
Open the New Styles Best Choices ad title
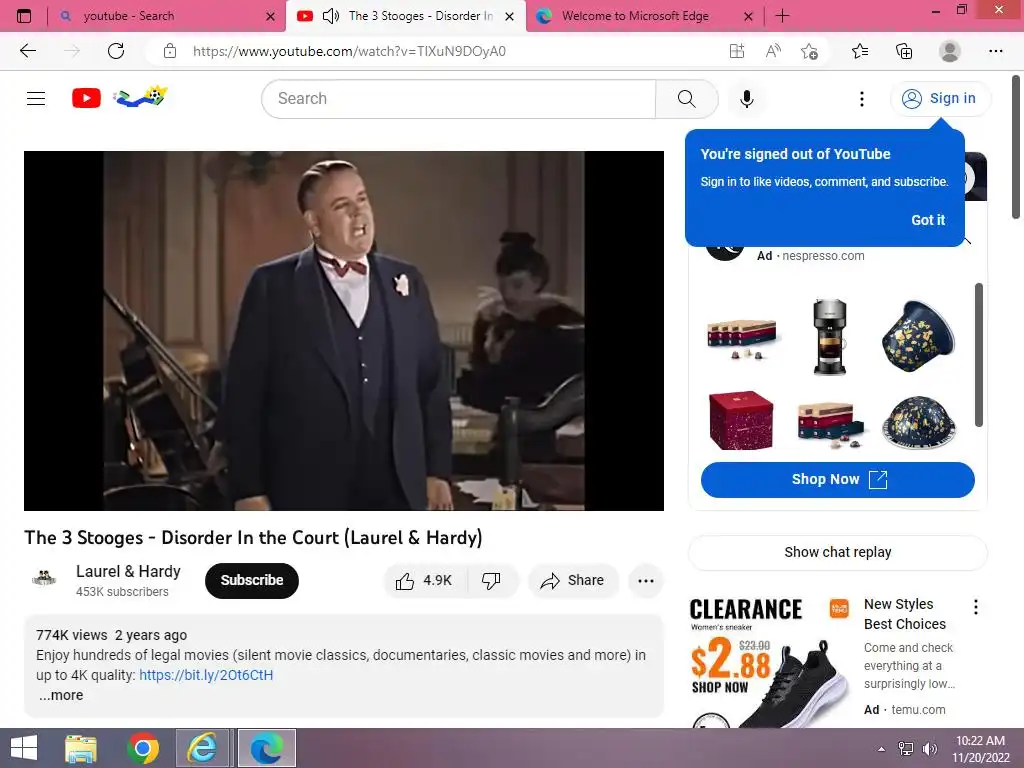904,614
